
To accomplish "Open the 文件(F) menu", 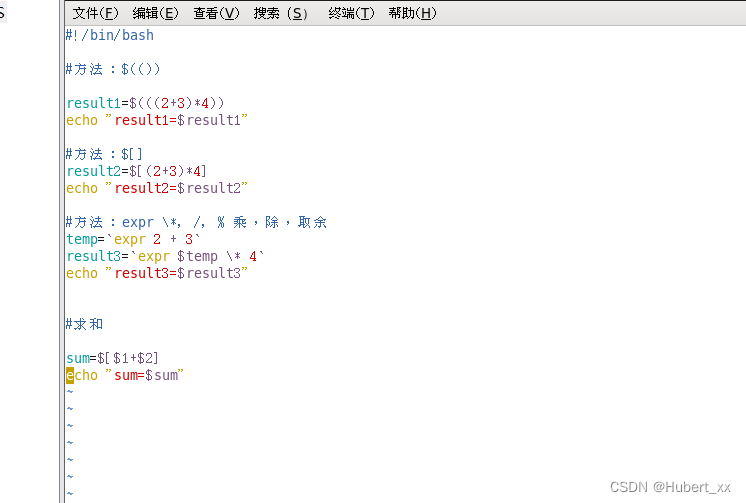I will [x=95, y=13].
